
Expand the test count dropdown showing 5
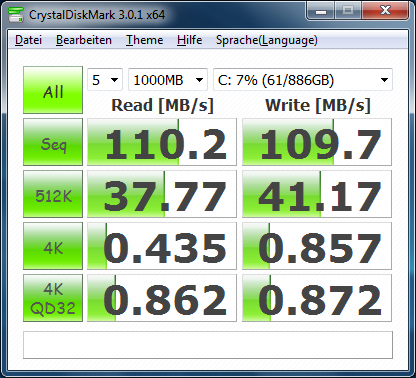(x=105, y=80)
